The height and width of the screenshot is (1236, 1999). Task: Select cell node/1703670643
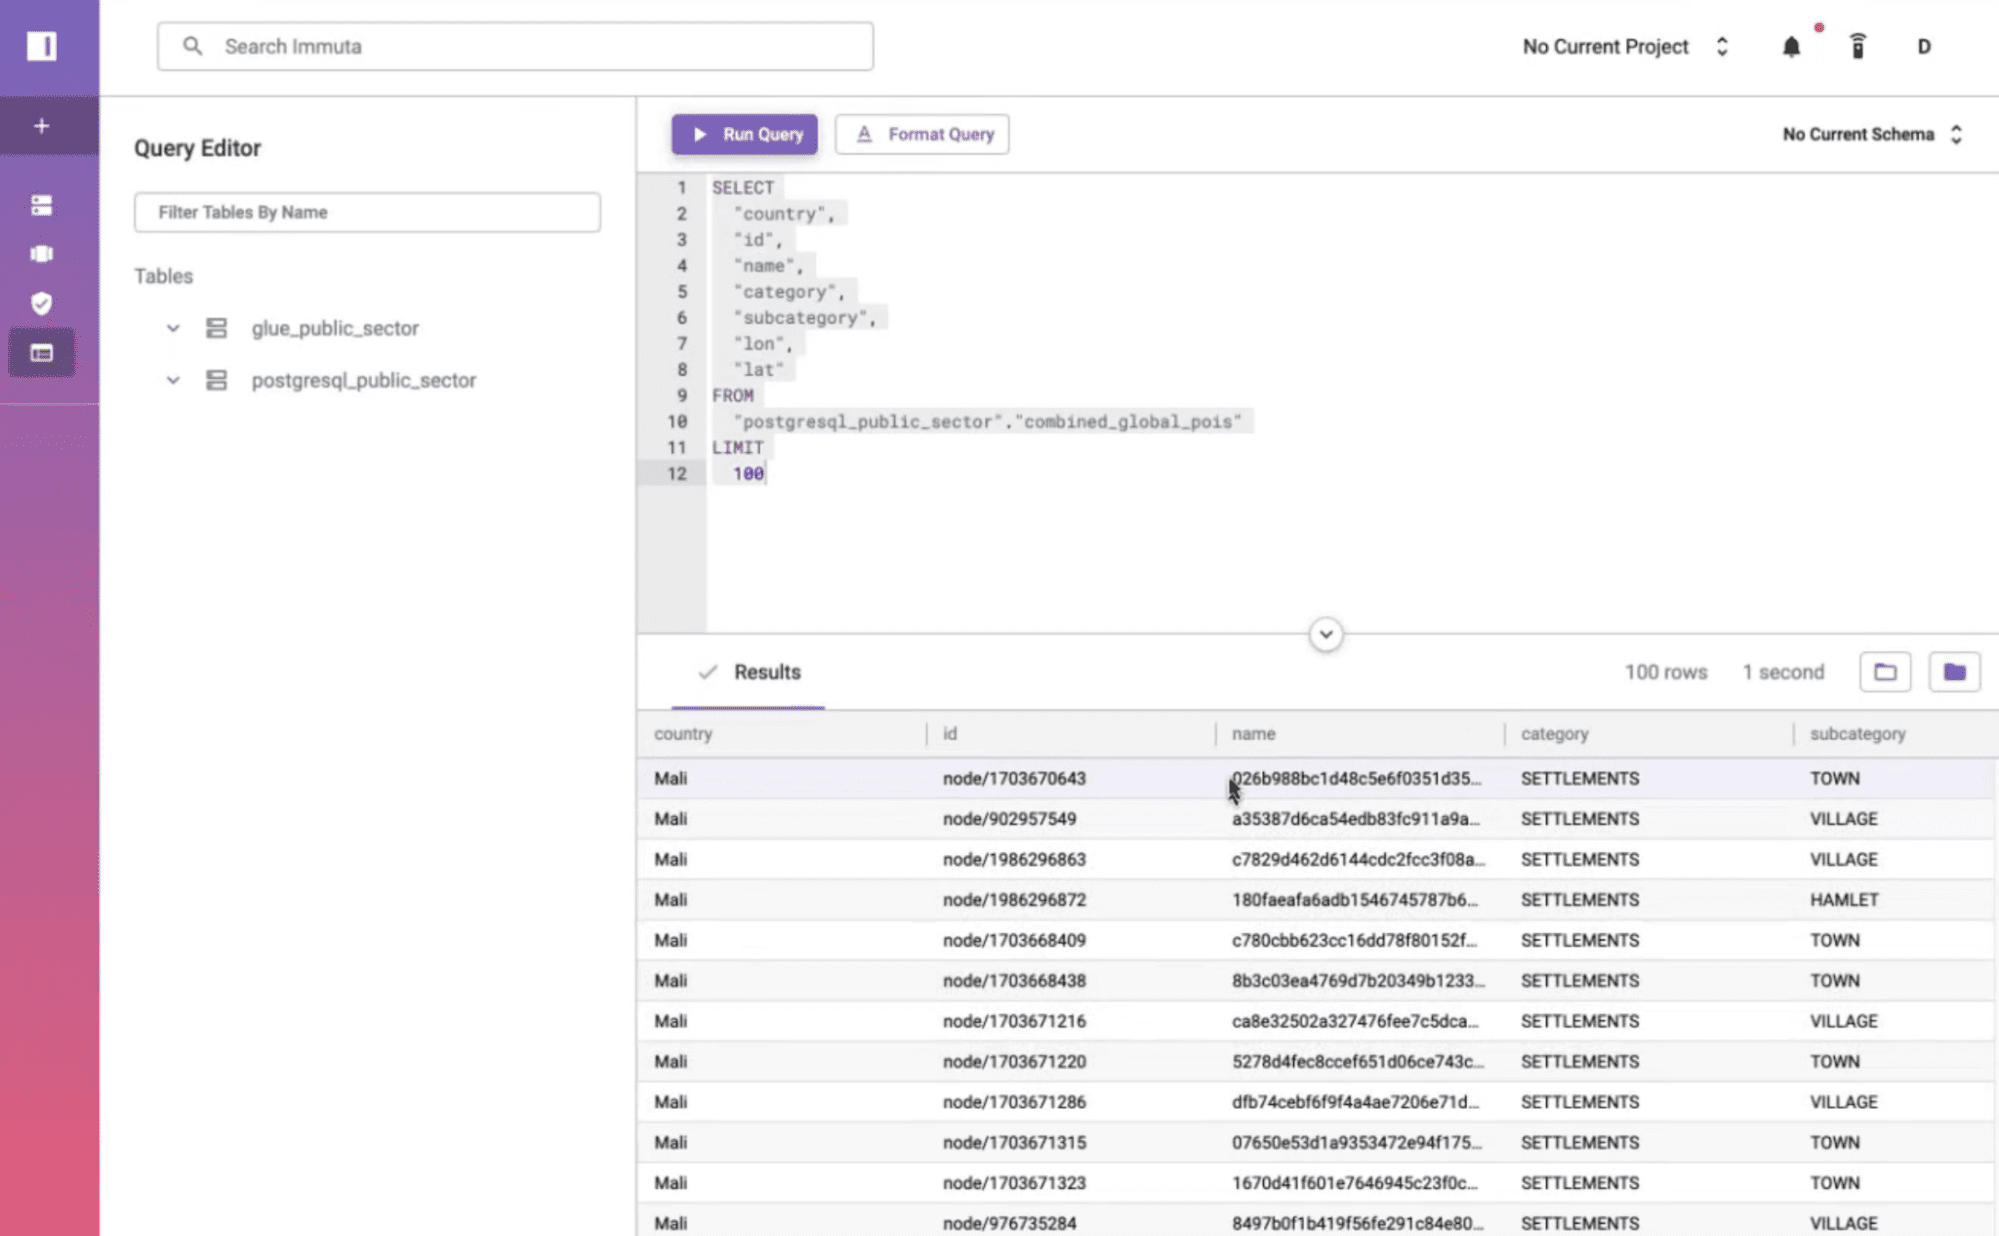click(1014, 778)
